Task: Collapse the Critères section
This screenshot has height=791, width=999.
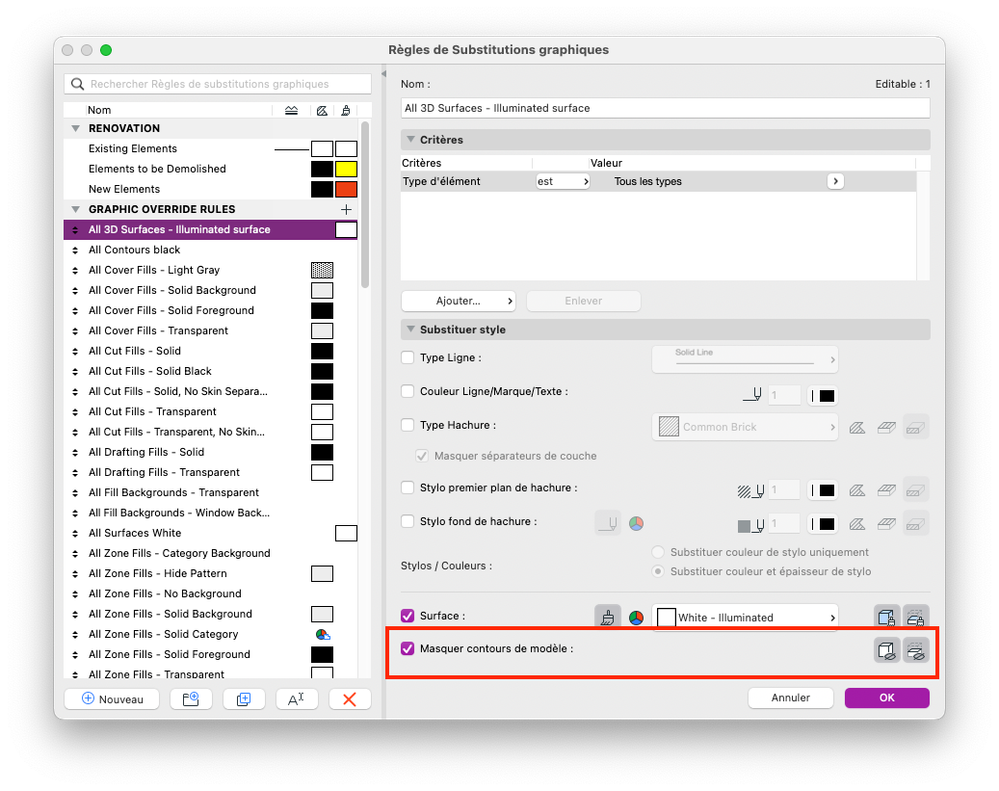Action: tap(411, 139)
